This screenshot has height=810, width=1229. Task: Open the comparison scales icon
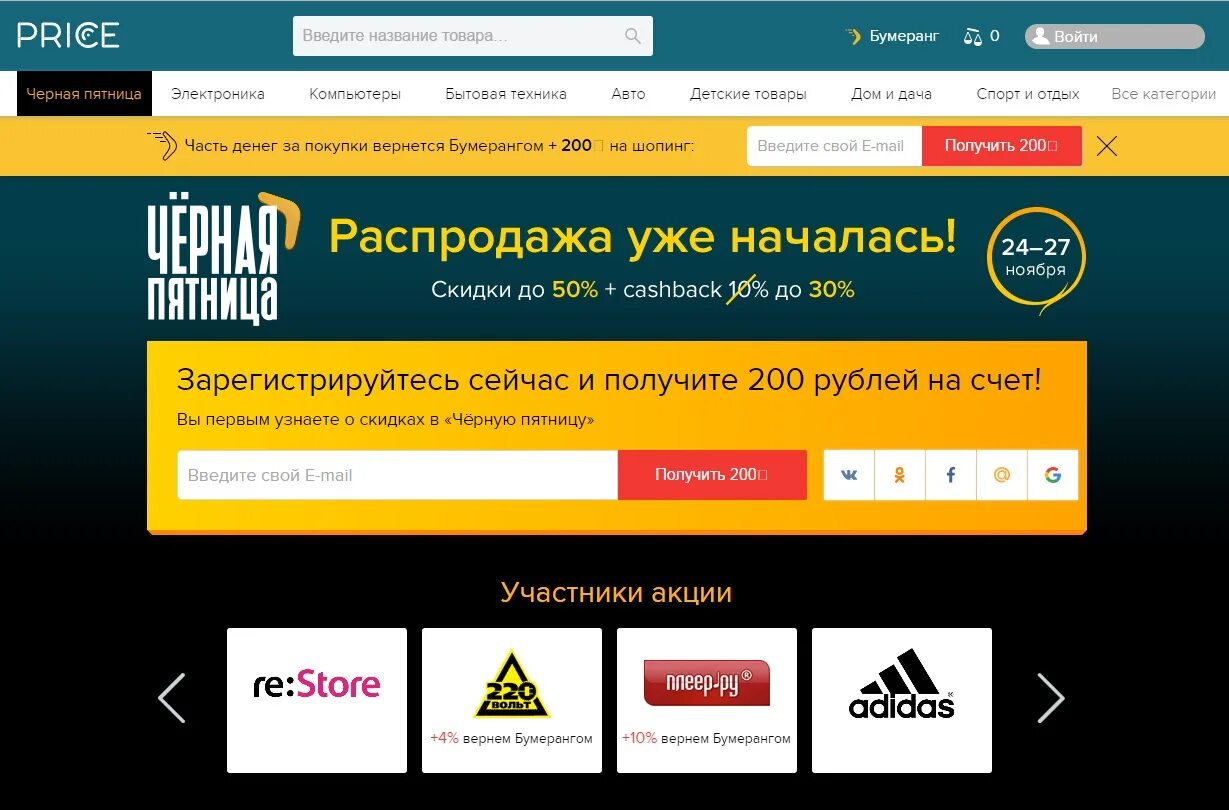973,37
